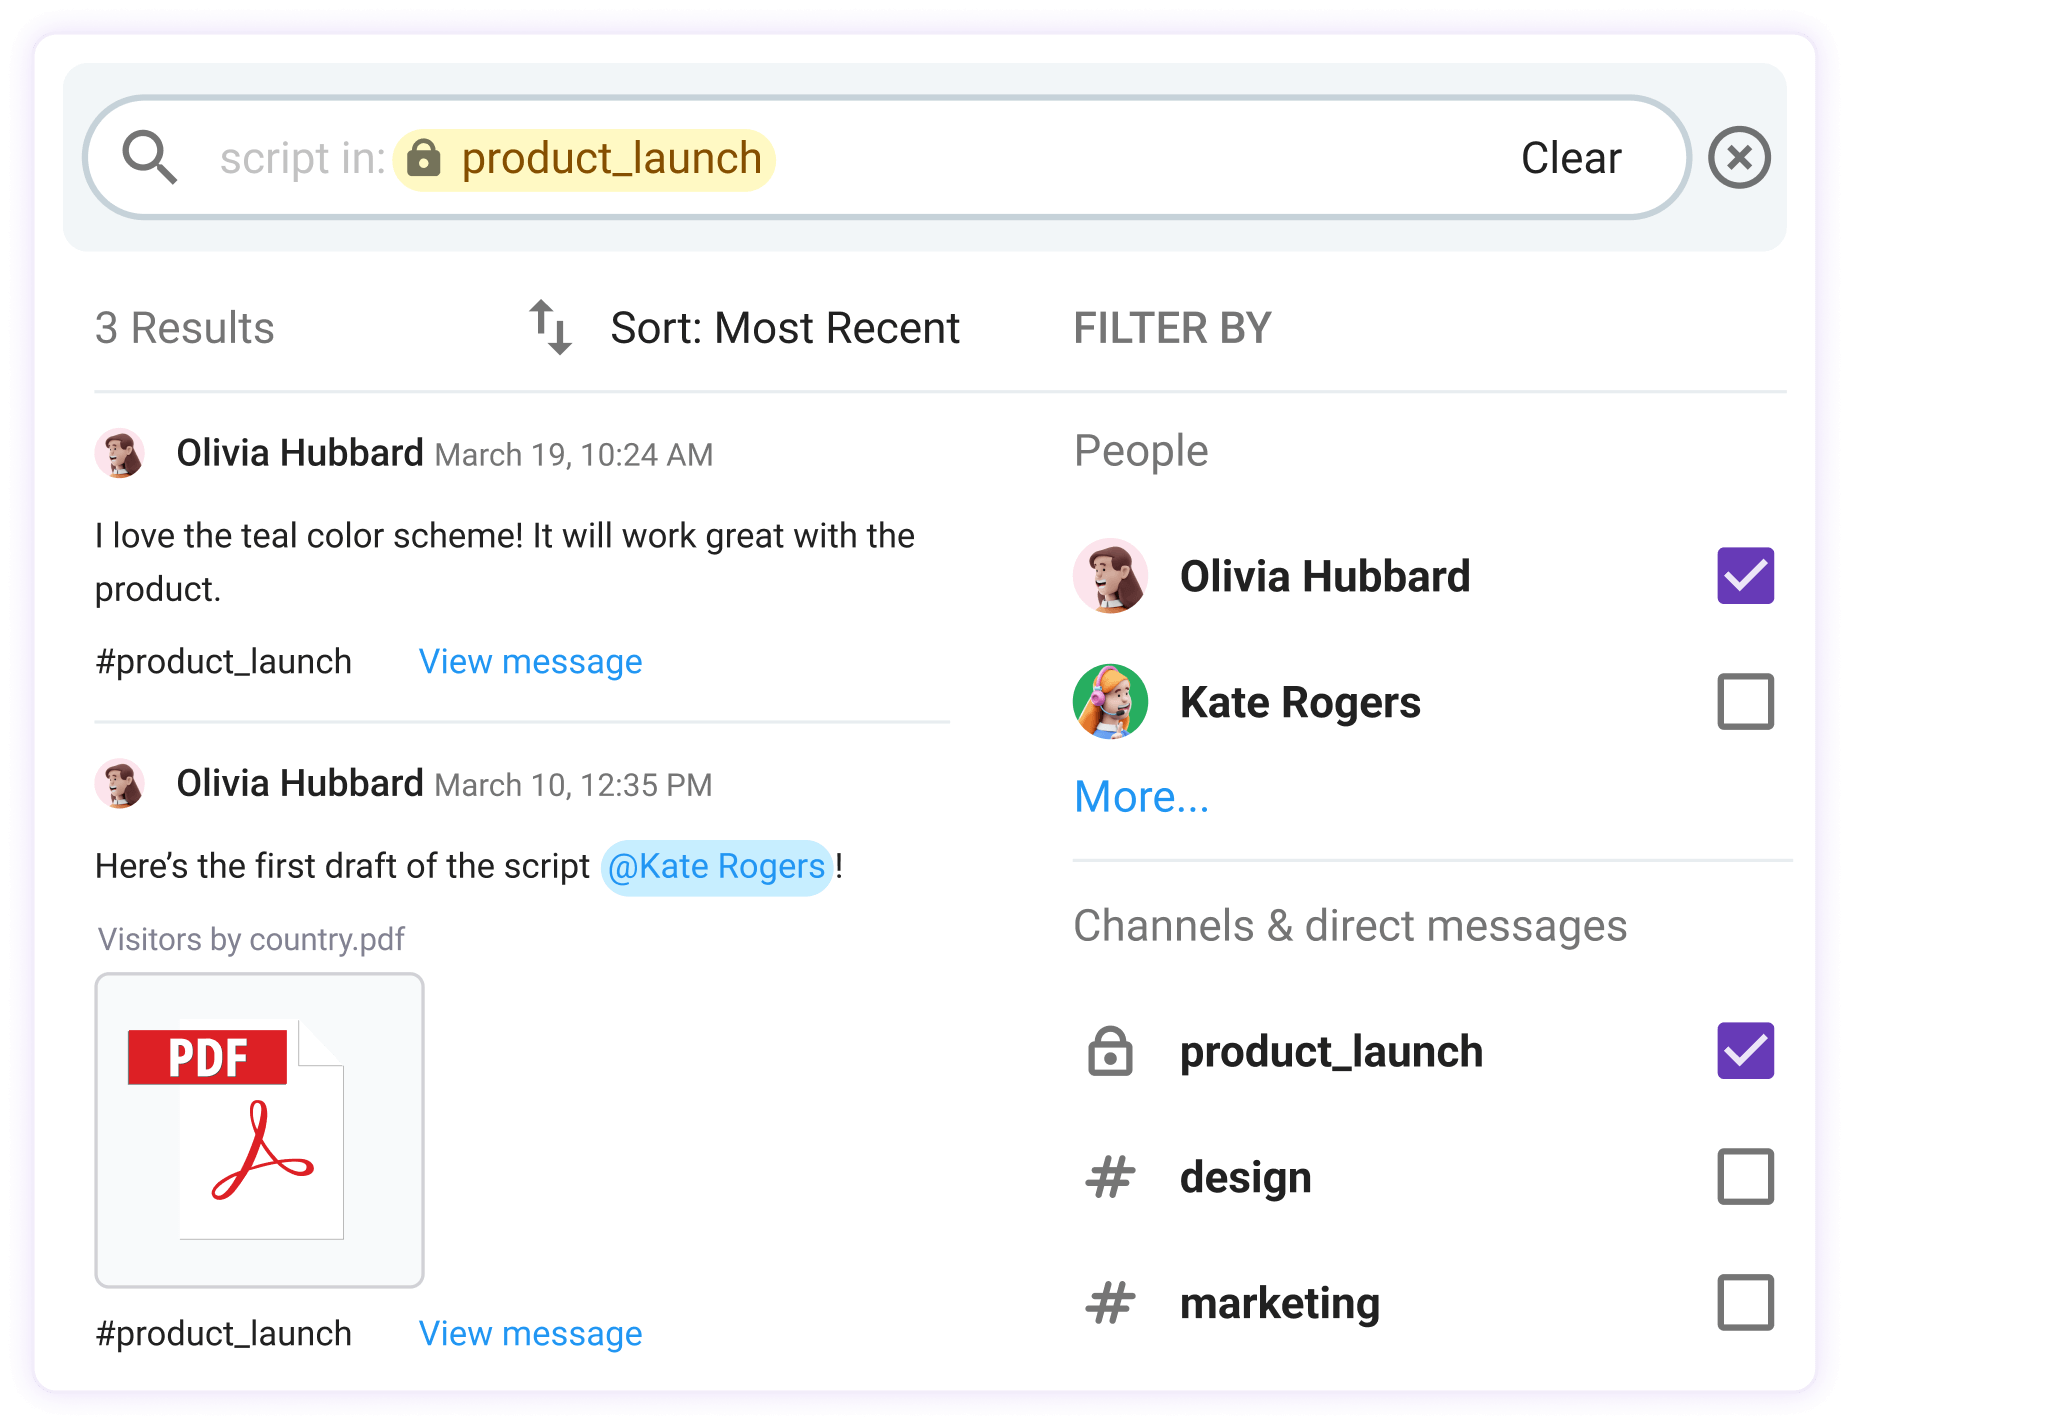Image resolution: width=2048 pixels, height=1425 pixels.
Task: Open the Sort: Most Recent dropdown
Action: click(x=786, y=328)
